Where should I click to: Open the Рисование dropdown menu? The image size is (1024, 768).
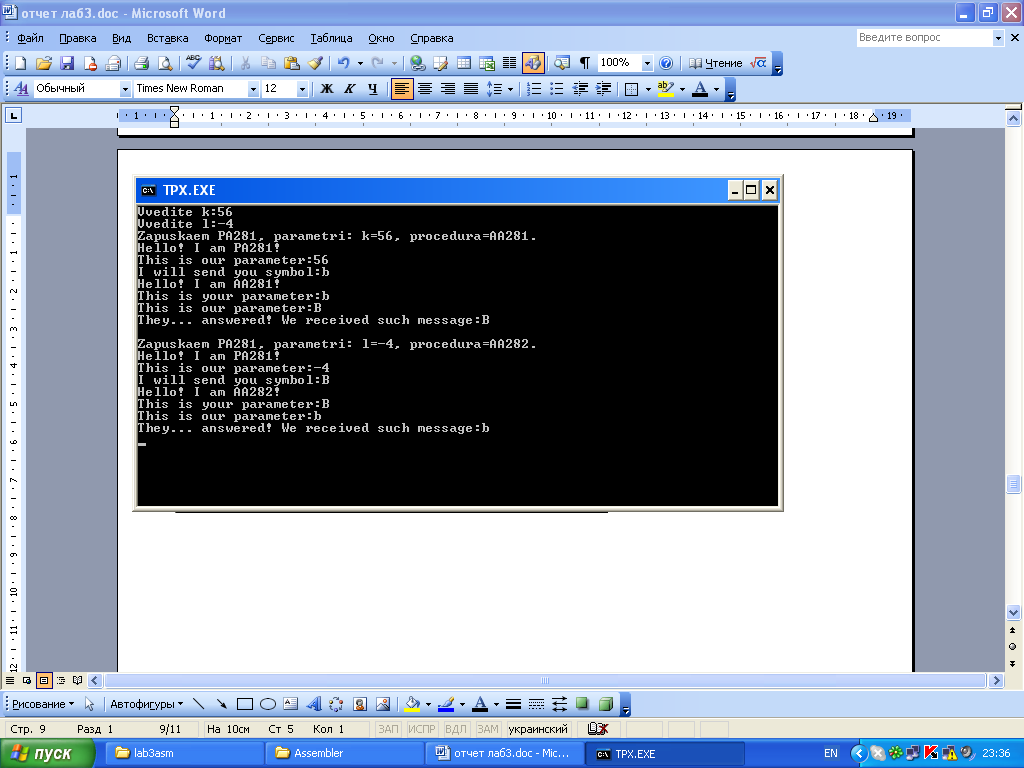[43, 704]
